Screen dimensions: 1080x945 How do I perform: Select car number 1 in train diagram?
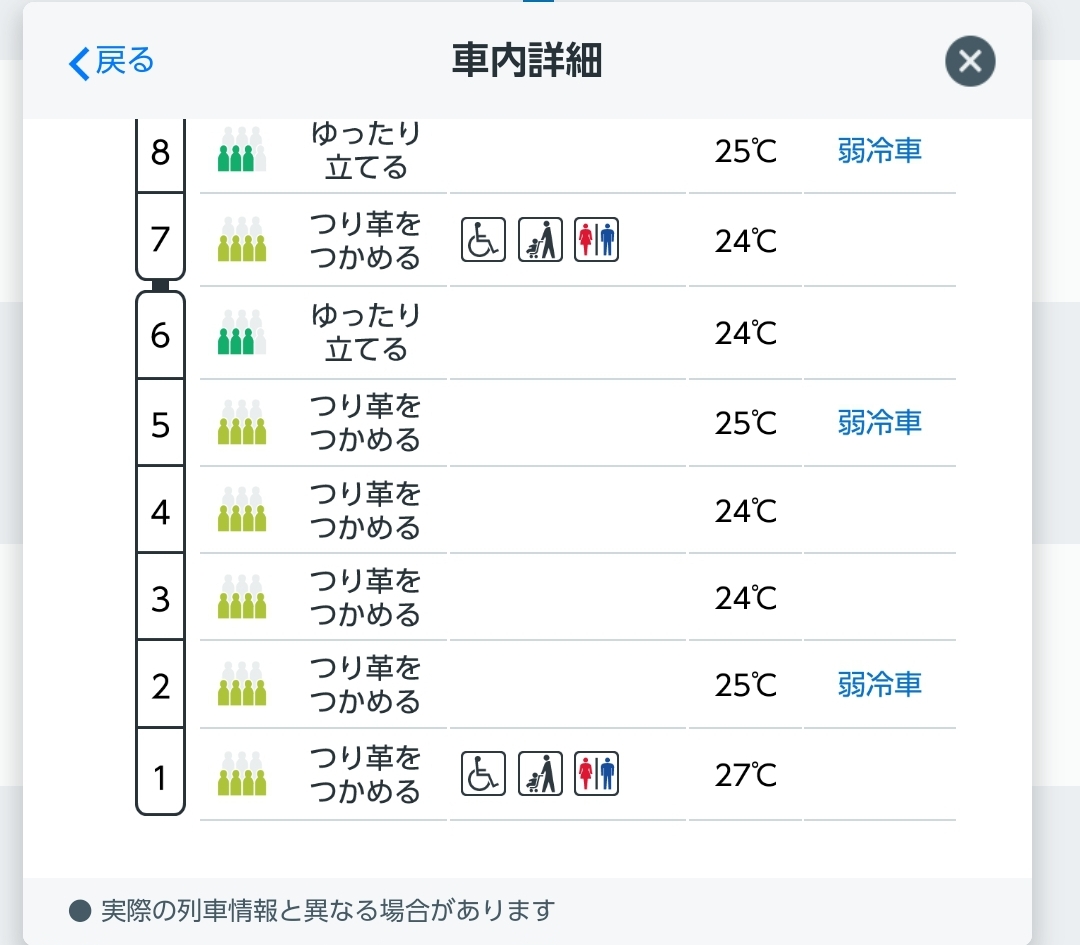pos(160,775)
